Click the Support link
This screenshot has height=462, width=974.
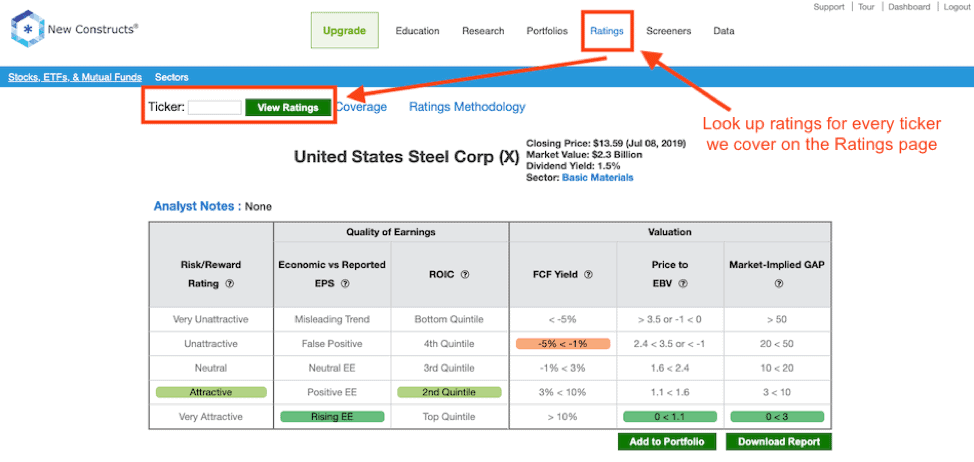pos(829,7)
